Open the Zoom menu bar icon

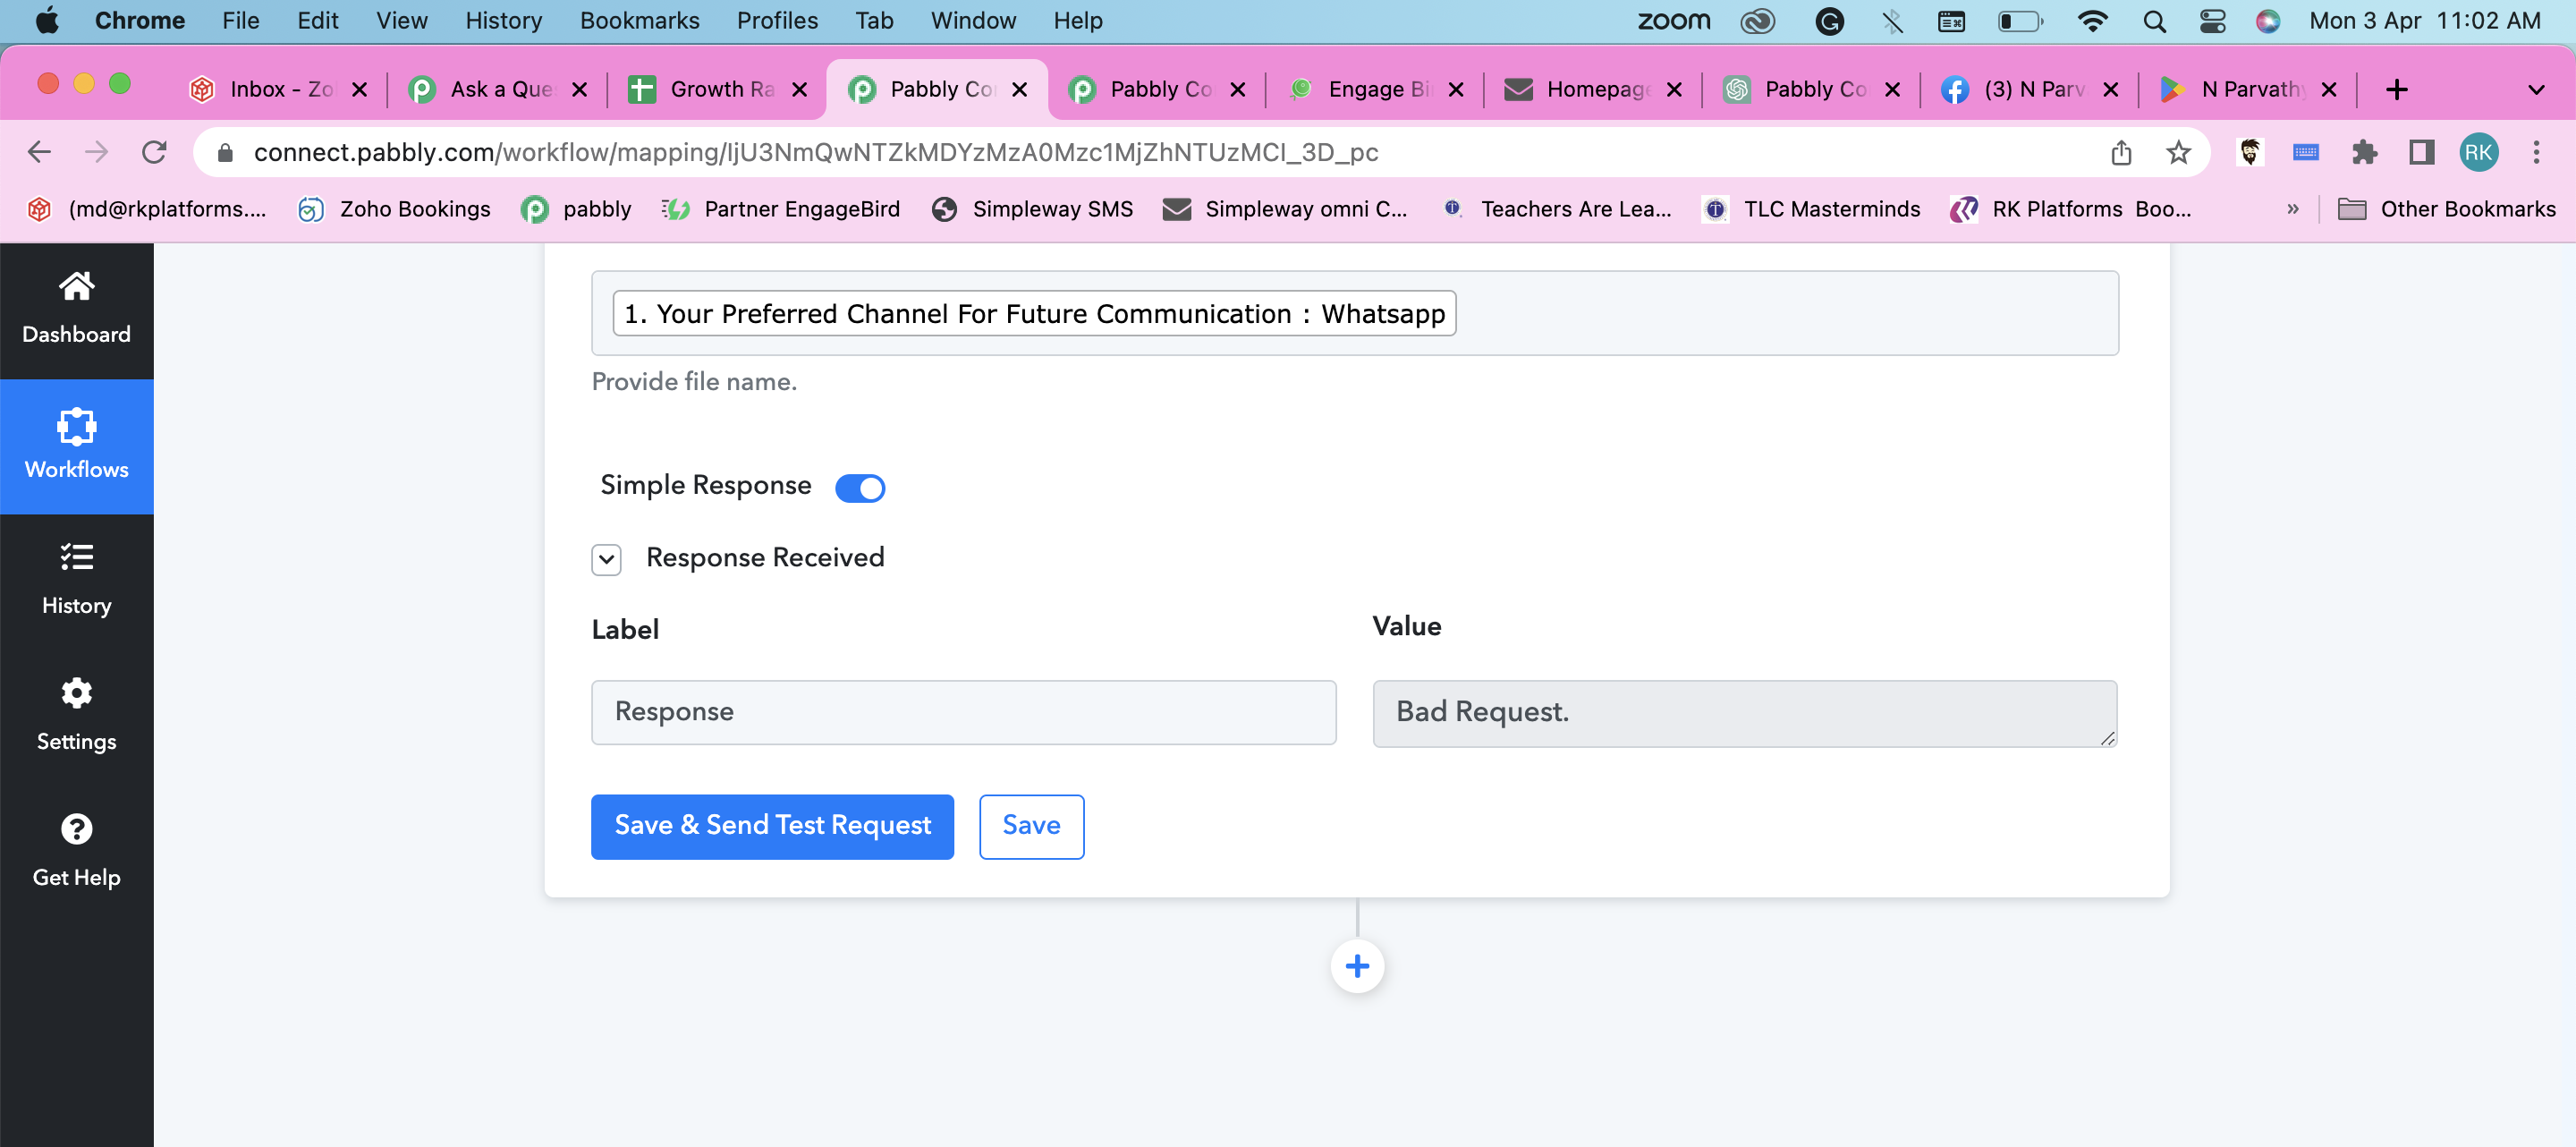click(x=1673, y=21)
